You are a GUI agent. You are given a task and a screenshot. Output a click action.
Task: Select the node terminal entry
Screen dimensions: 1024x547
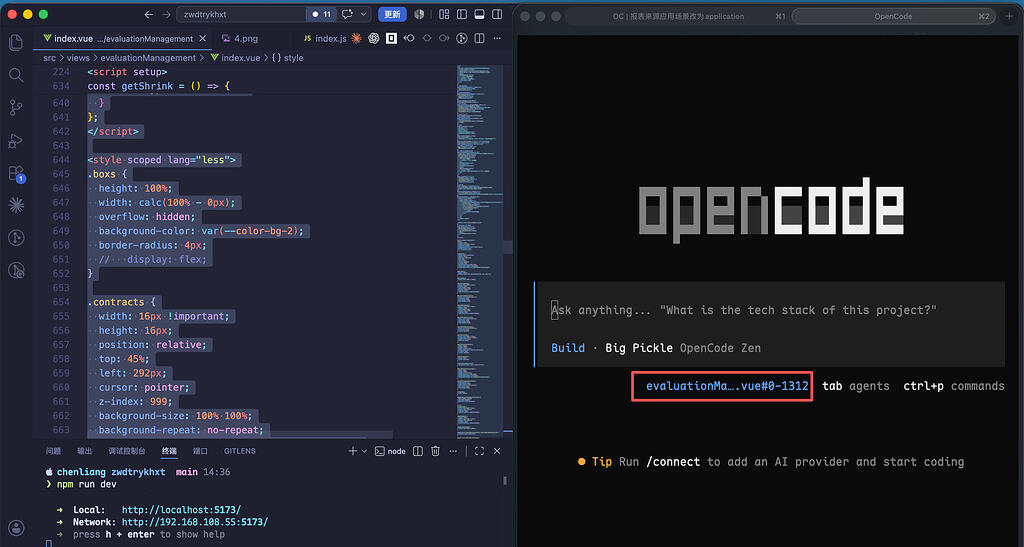[x=391, y=451]
